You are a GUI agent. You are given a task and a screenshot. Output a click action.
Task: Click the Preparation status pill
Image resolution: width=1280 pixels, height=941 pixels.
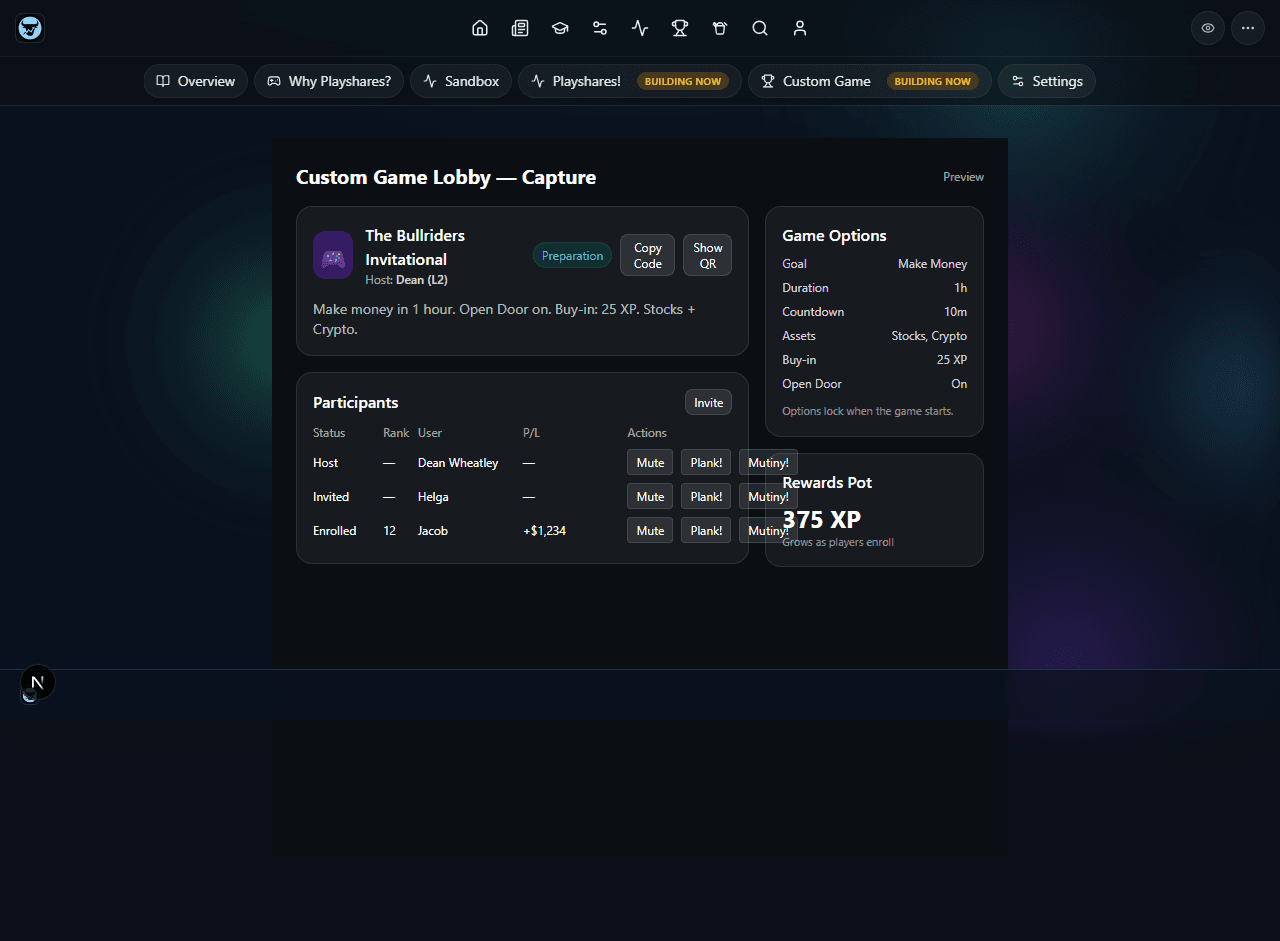coord(572,255)
